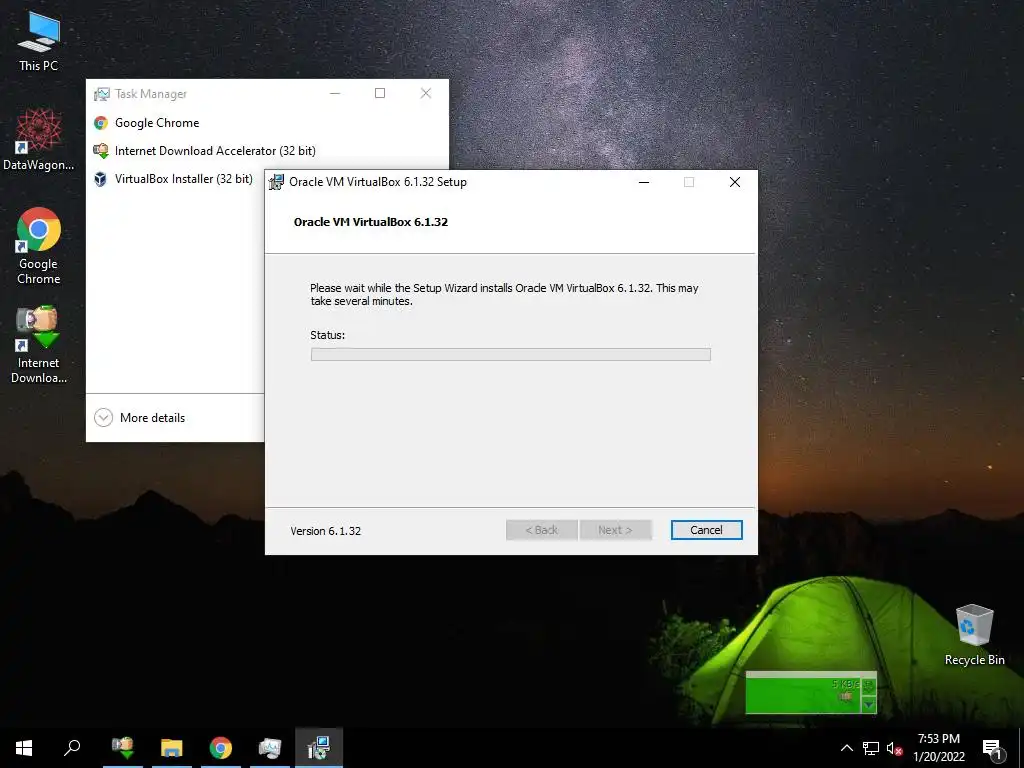The image size is (1024, 768).
Task: Launch Google Chrome from desktop shortcut
Action: 39,246
